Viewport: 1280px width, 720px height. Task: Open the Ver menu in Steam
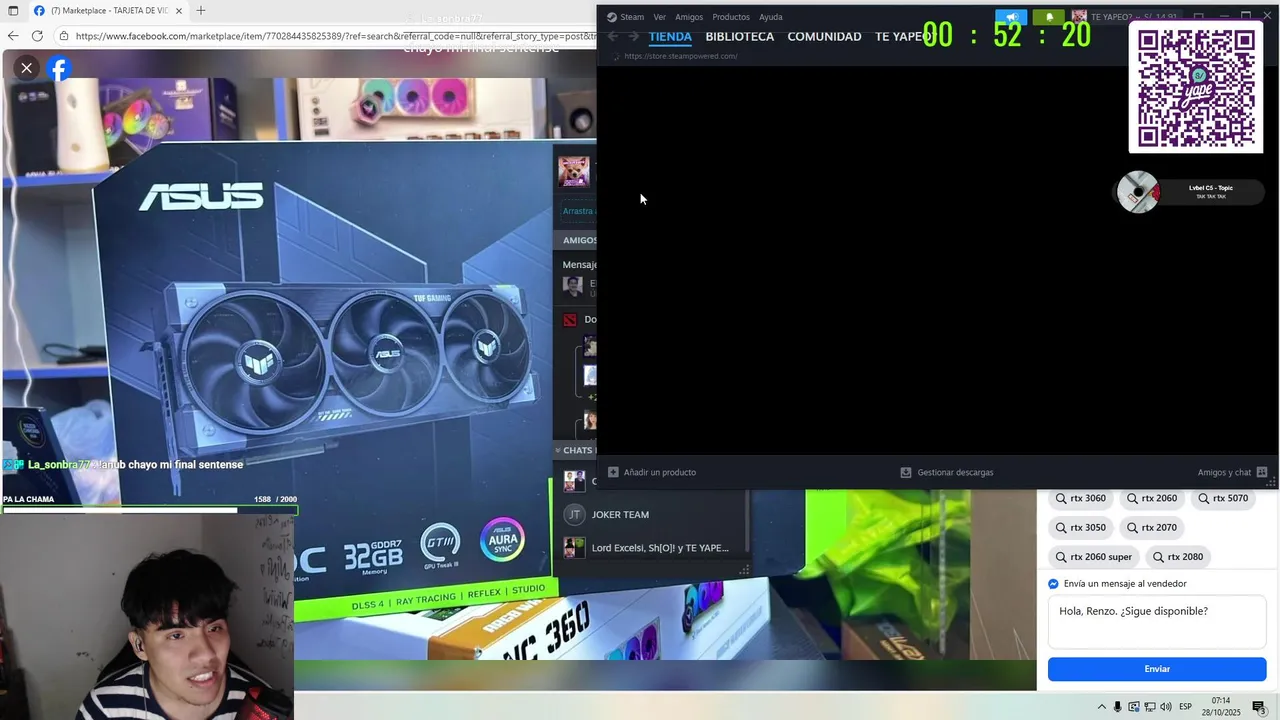tap(659, 17)
